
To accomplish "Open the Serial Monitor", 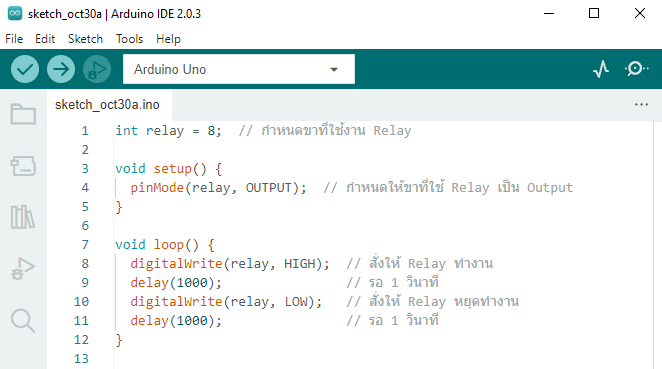I will (x=636, y=69).
